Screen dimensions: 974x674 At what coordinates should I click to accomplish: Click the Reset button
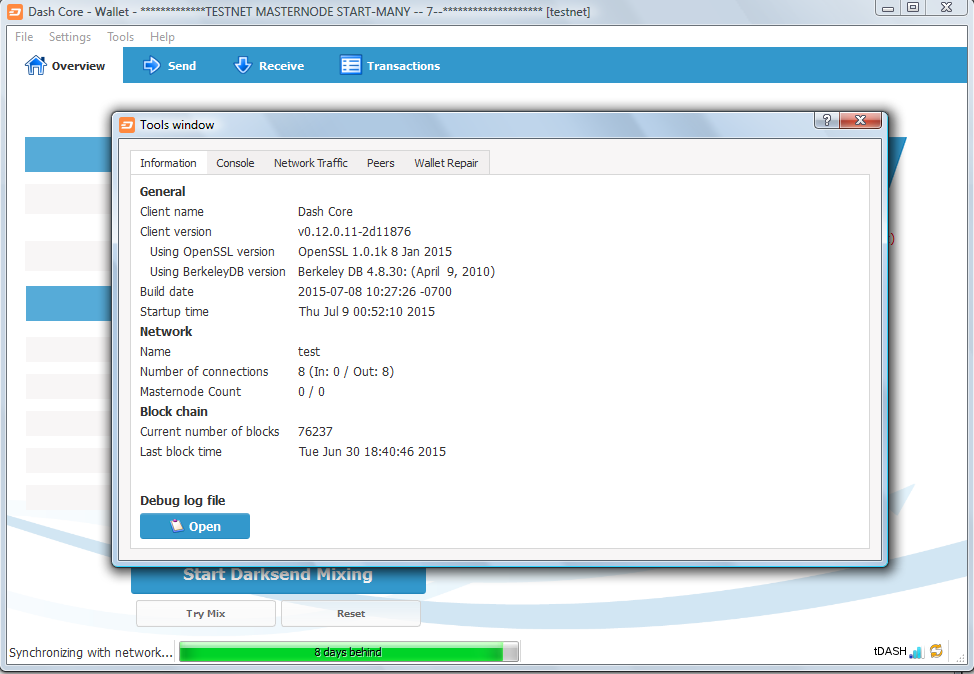point(351,613)
